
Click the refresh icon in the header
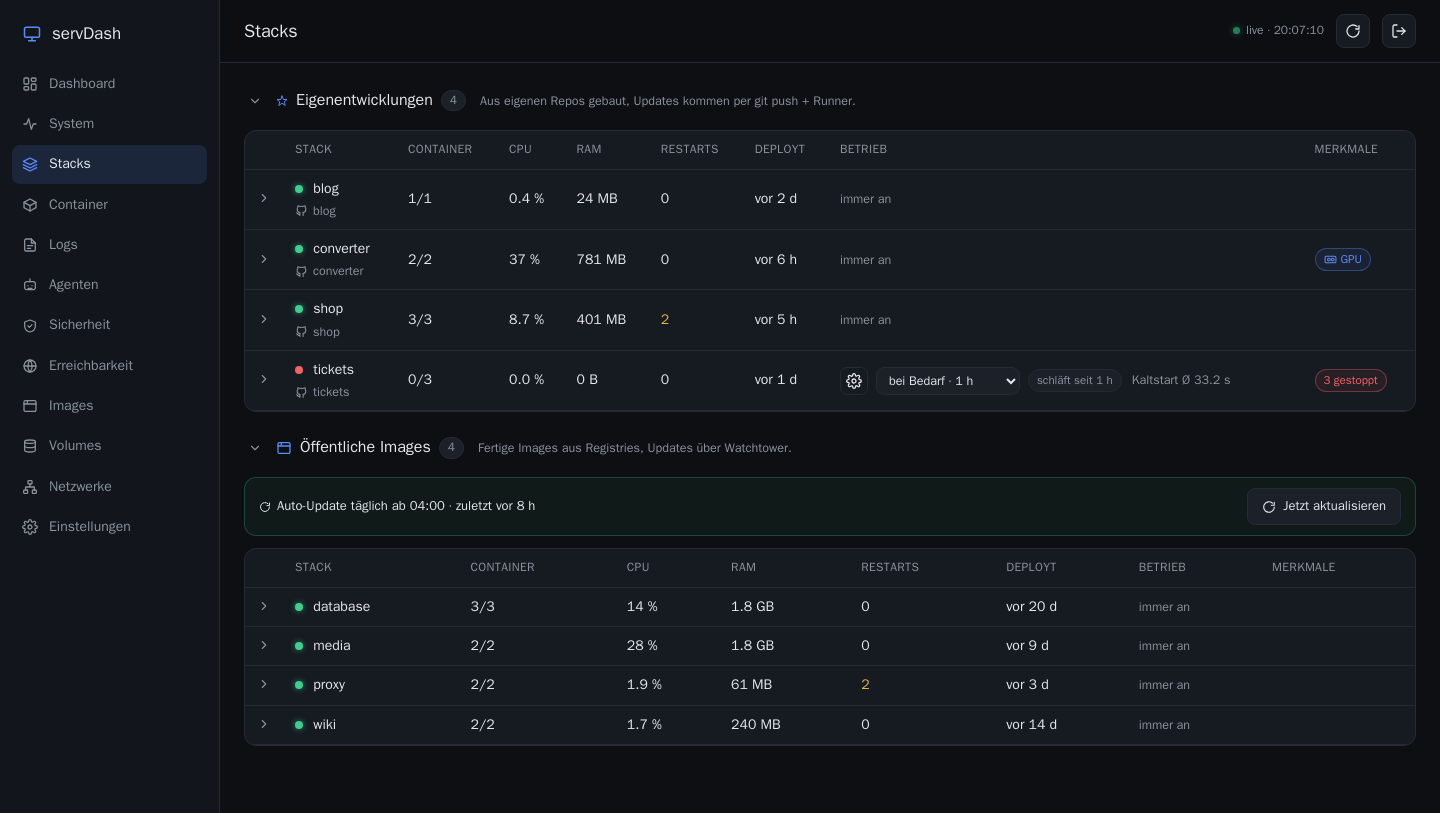(1353, 31)
